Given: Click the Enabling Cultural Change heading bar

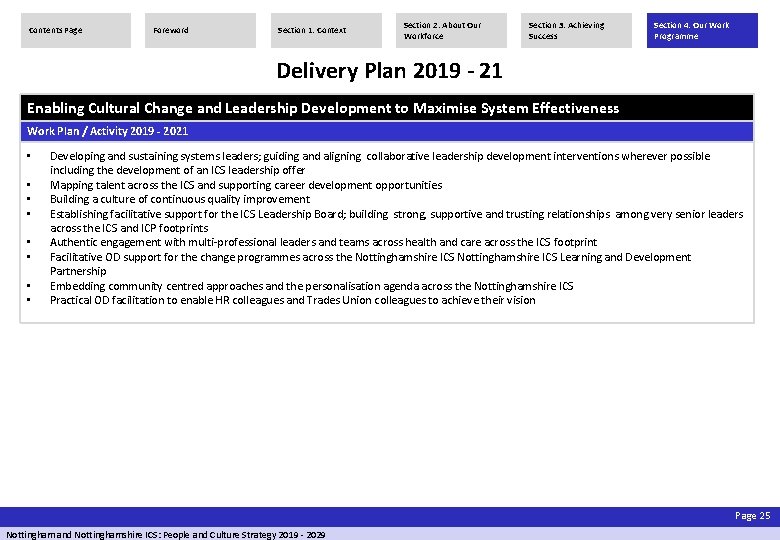Looking at the screenshot, I should 387,108.
